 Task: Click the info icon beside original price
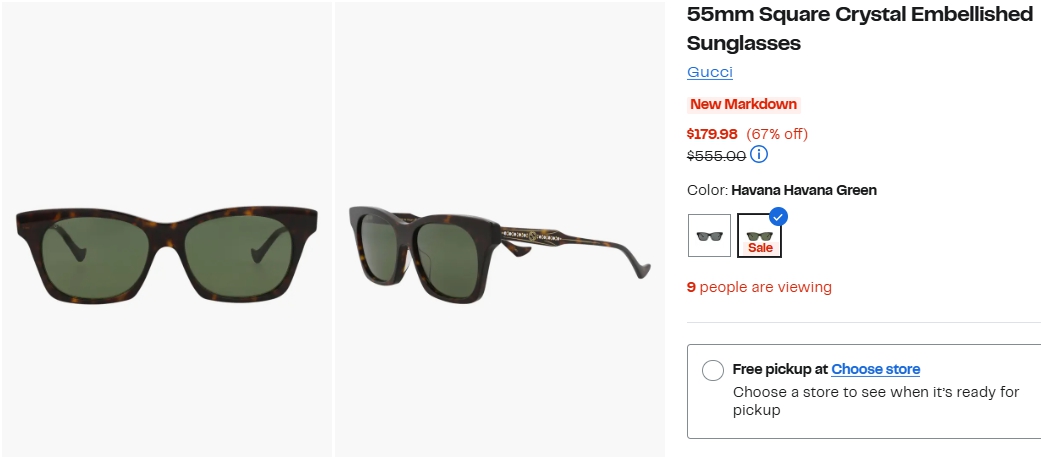[759, 155]
